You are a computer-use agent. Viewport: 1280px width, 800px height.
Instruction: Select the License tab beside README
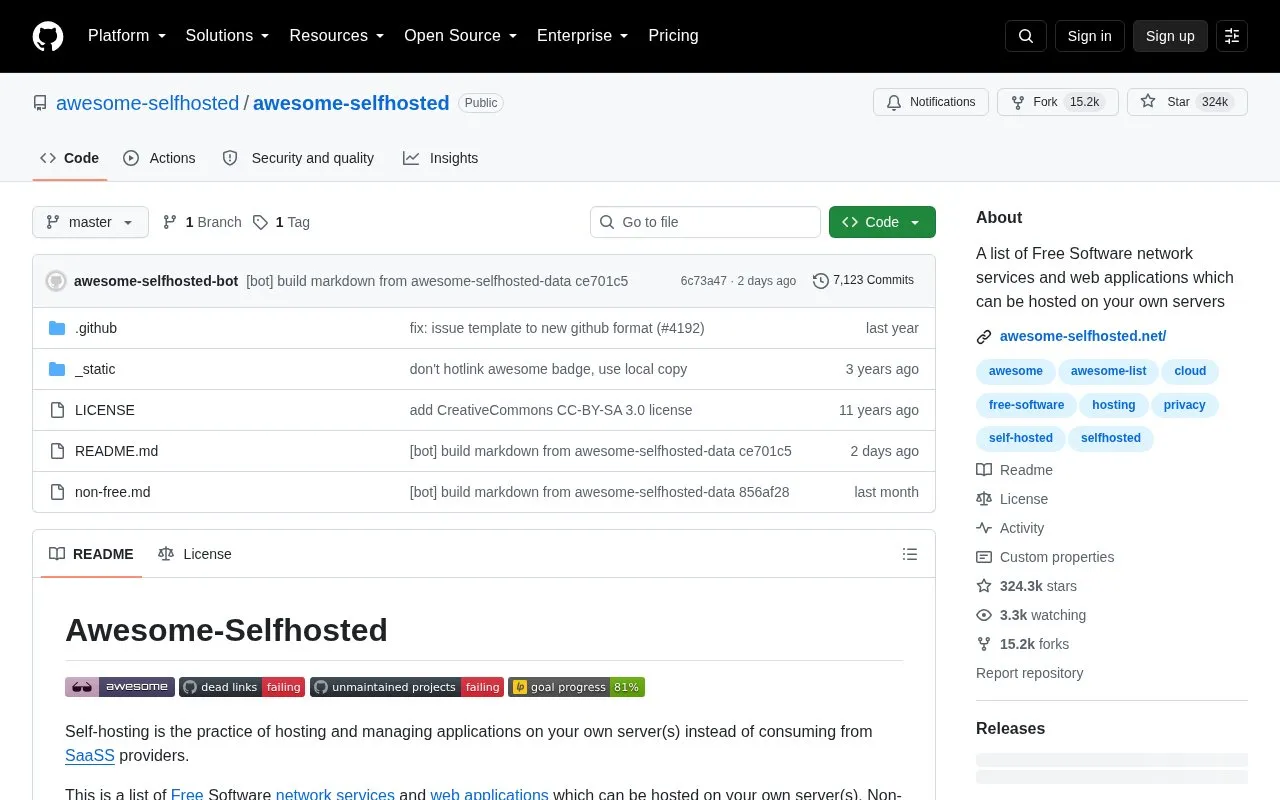pyautogui.click(x=195, y=554)
